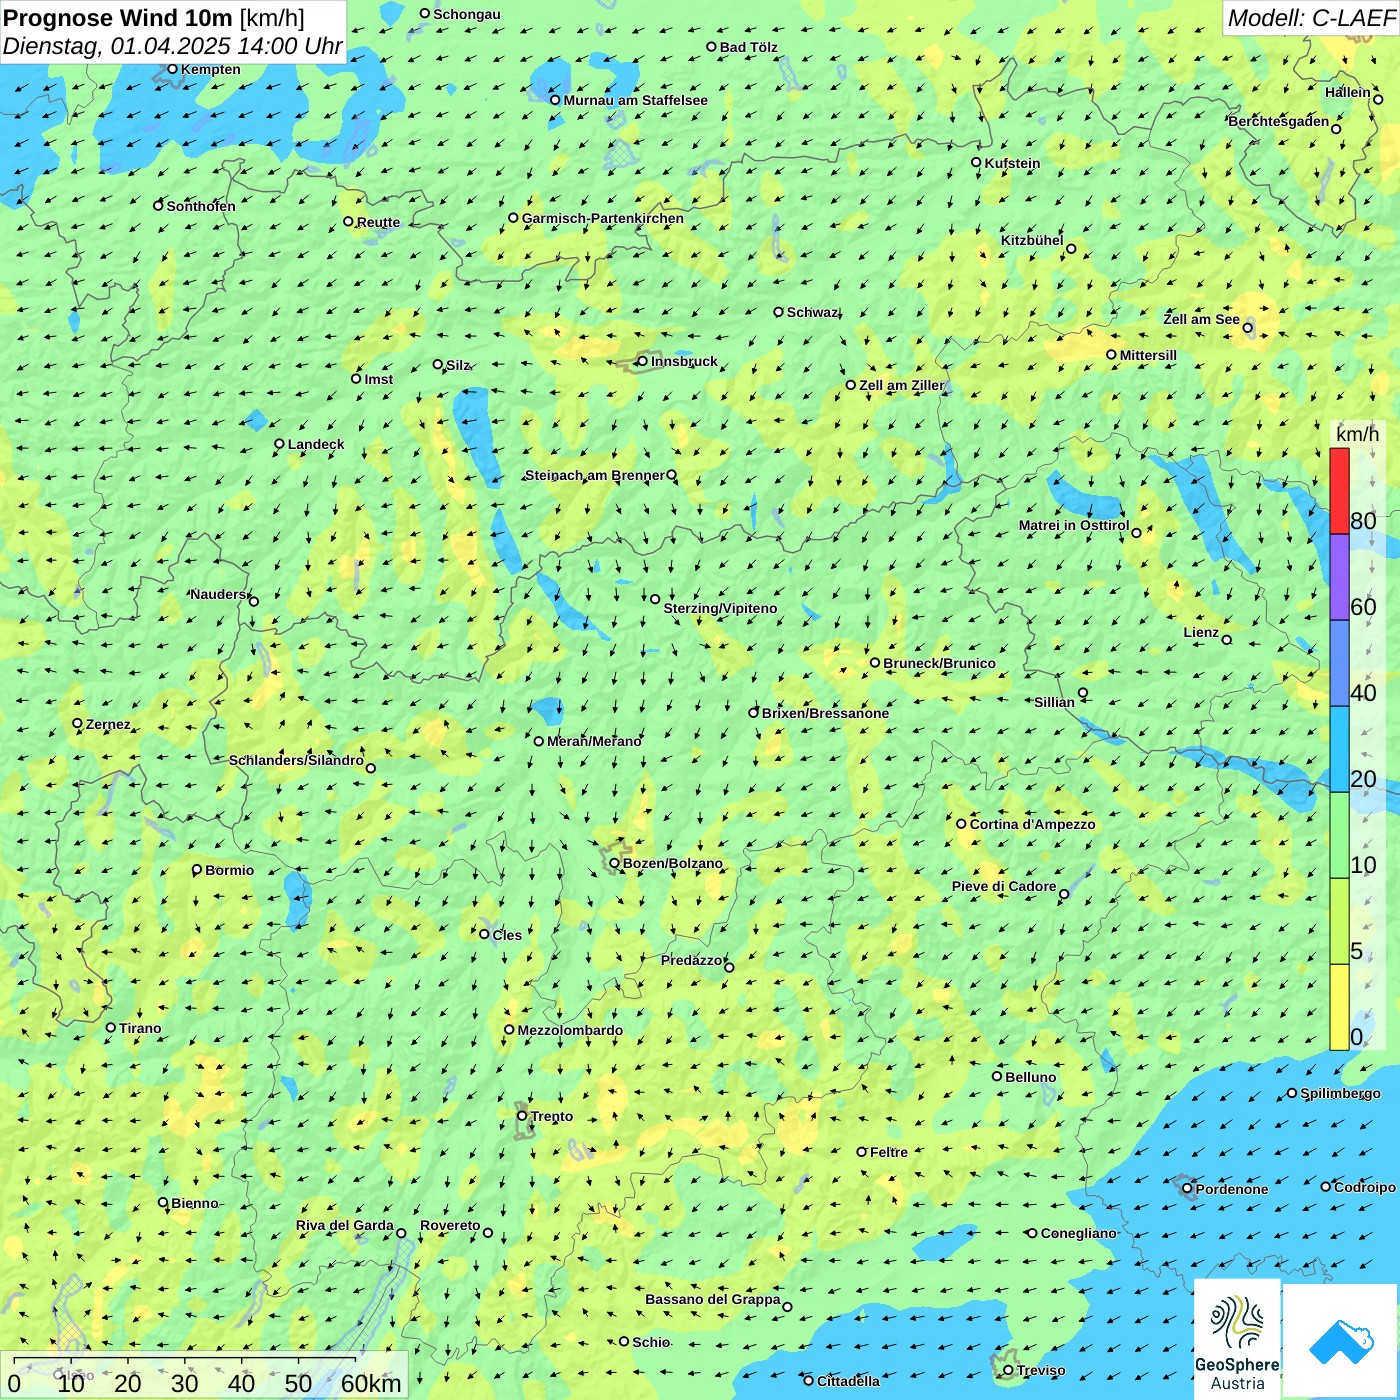Select the Spilimbergo label

tap(1340, 1093)
